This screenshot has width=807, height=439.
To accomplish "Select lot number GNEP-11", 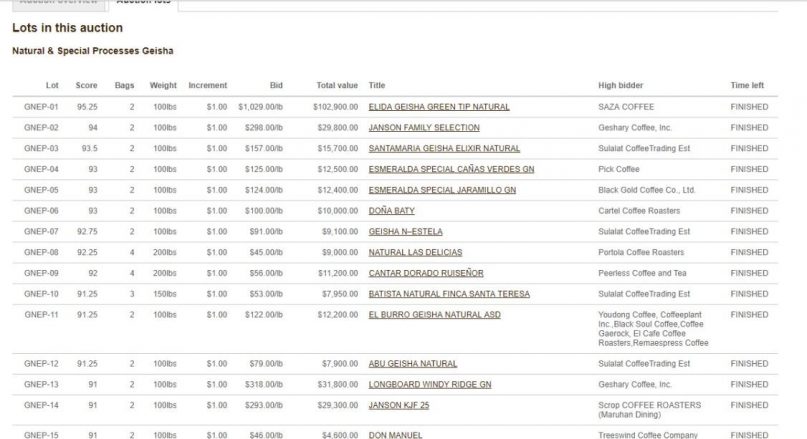I will pyautogui.click(x=41, y=314).
